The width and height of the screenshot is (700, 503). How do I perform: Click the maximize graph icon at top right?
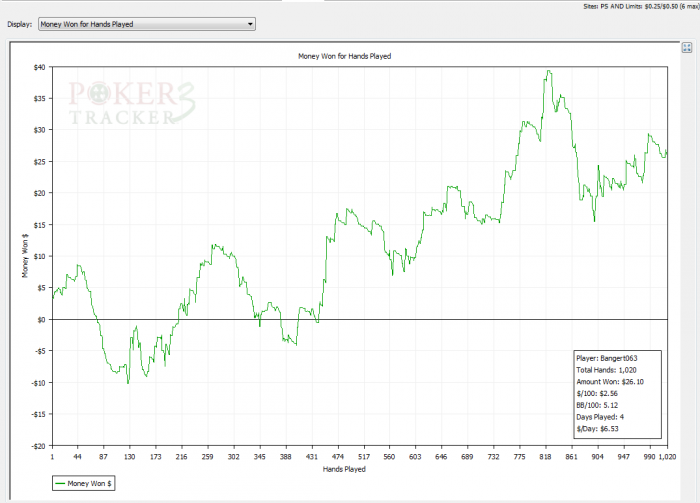[687, 48]
